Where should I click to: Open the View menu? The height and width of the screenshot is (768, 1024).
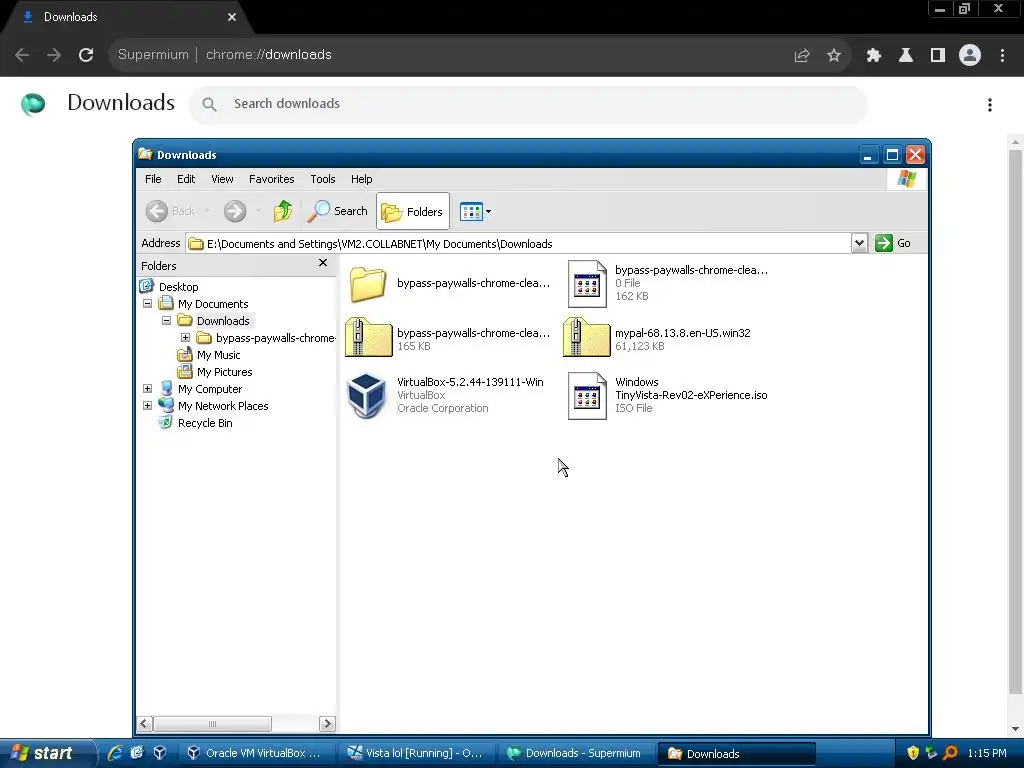click(222, 179)
